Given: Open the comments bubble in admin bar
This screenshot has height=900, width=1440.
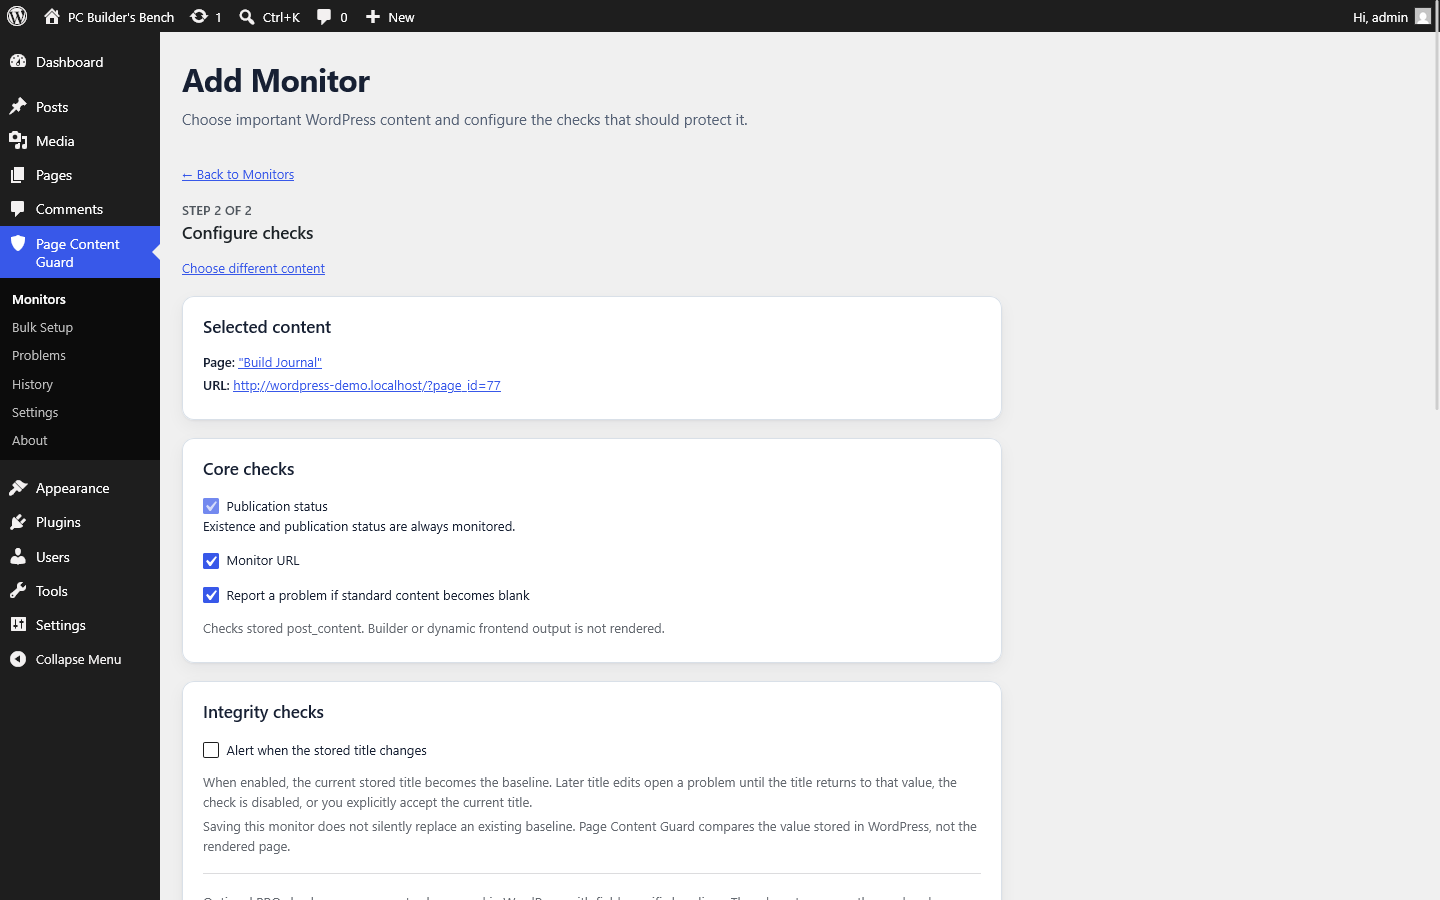Looking at the screenshot, I should tap(324, 16).
